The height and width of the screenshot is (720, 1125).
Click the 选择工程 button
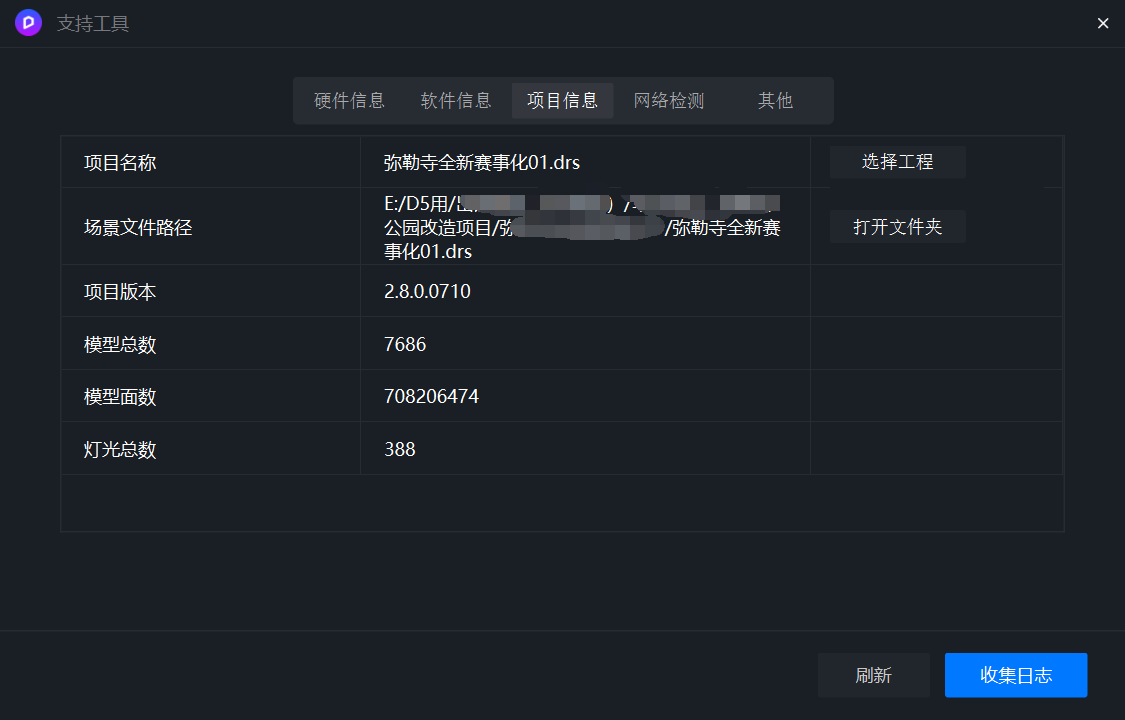coord(898,162)
